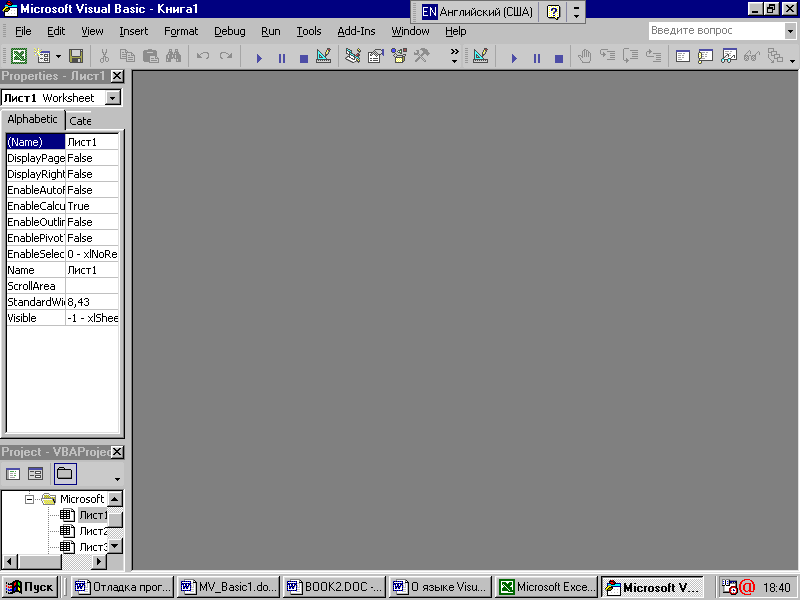
Task: Open the Locals Window icon
Action: click(x=683, y=56)
